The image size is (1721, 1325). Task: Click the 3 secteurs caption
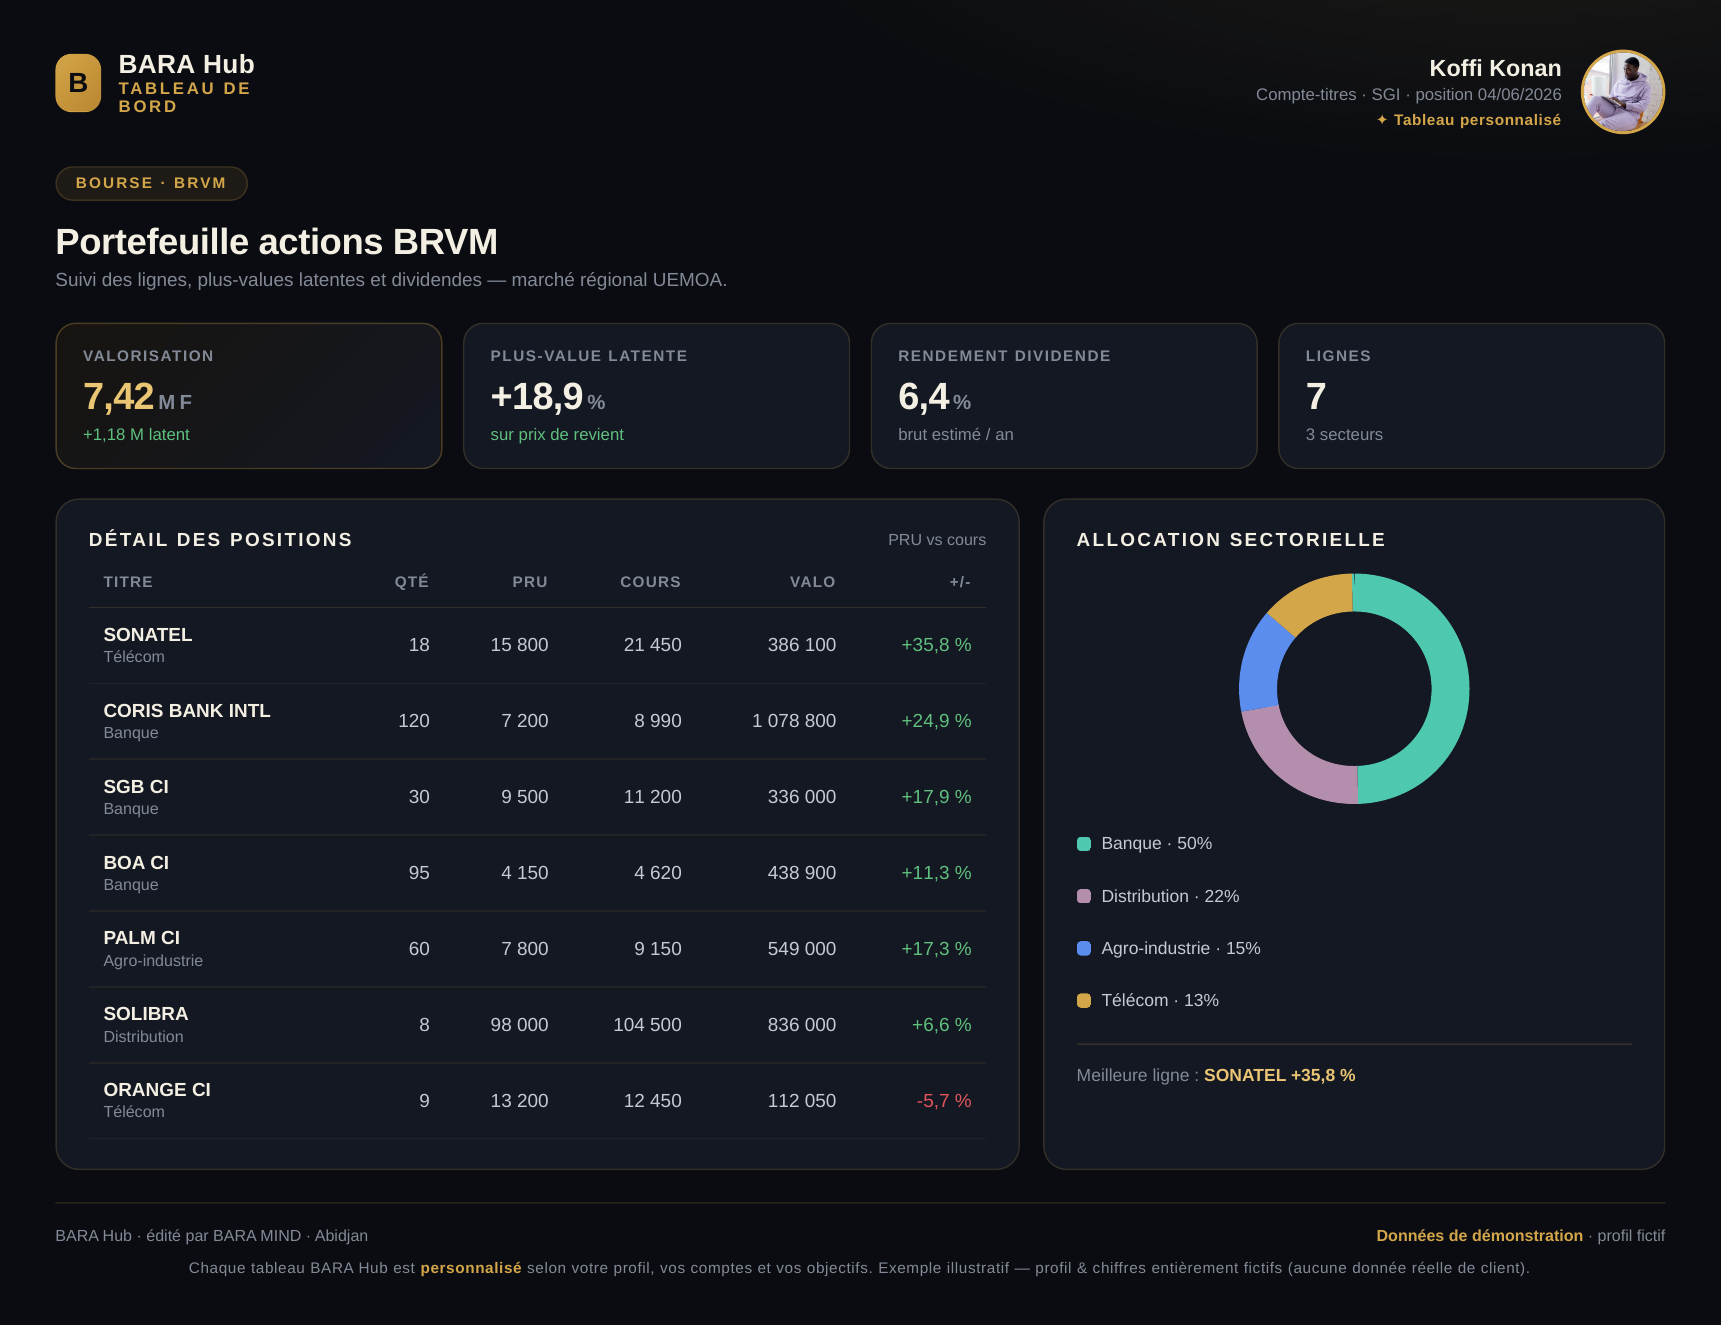(1344, 435)
